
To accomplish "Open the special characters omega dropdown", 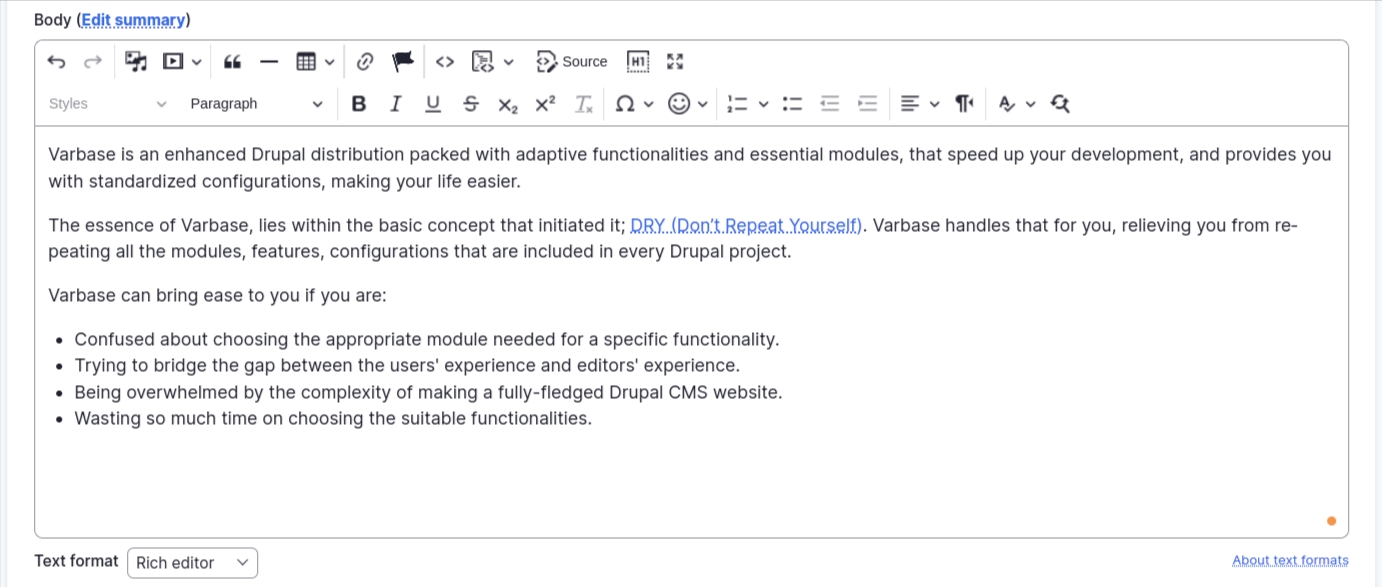I will pos(634,104).
